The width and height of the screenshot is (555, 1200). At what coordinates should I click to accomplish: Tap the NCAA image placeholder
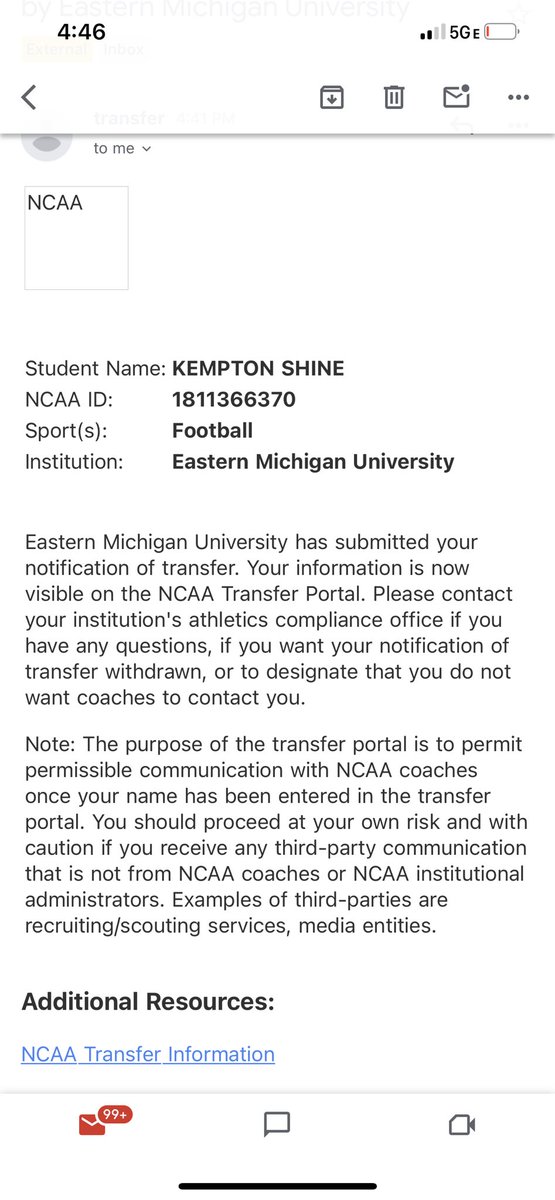tap(76, 238)
